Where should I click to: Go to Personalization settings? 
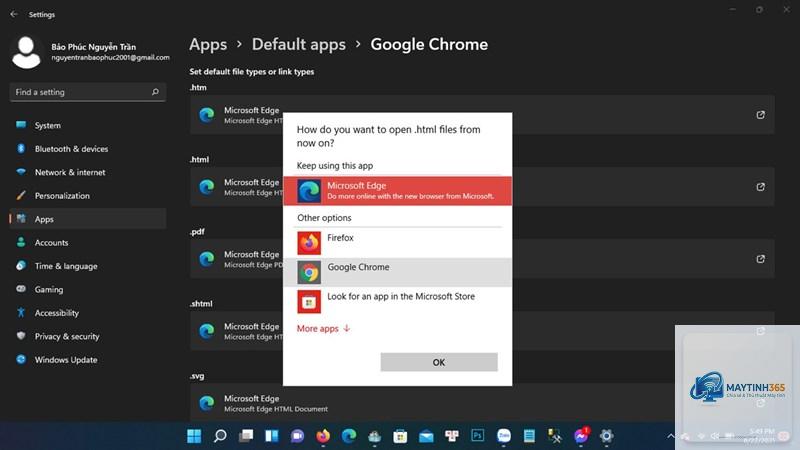[x=88, y=196]
